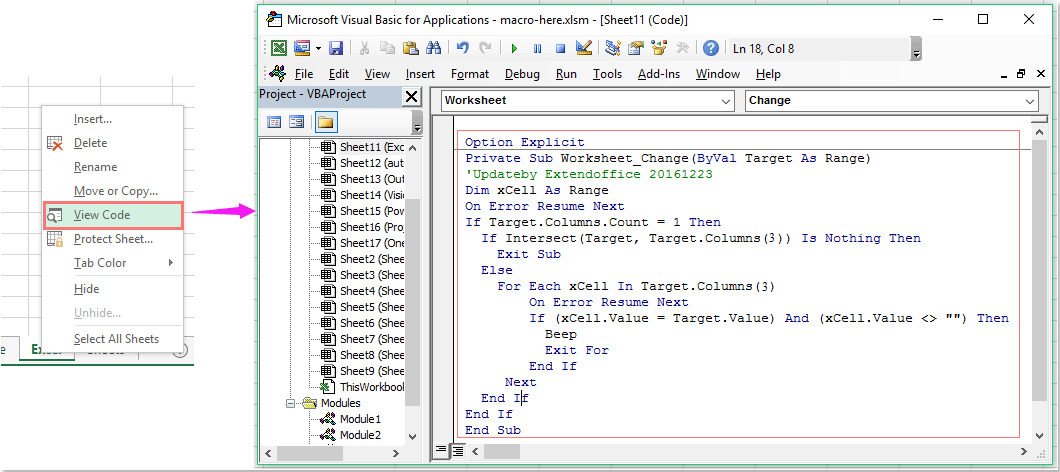Switch to Procedure View button
The image size is (1060, 472).
(442, 451)
